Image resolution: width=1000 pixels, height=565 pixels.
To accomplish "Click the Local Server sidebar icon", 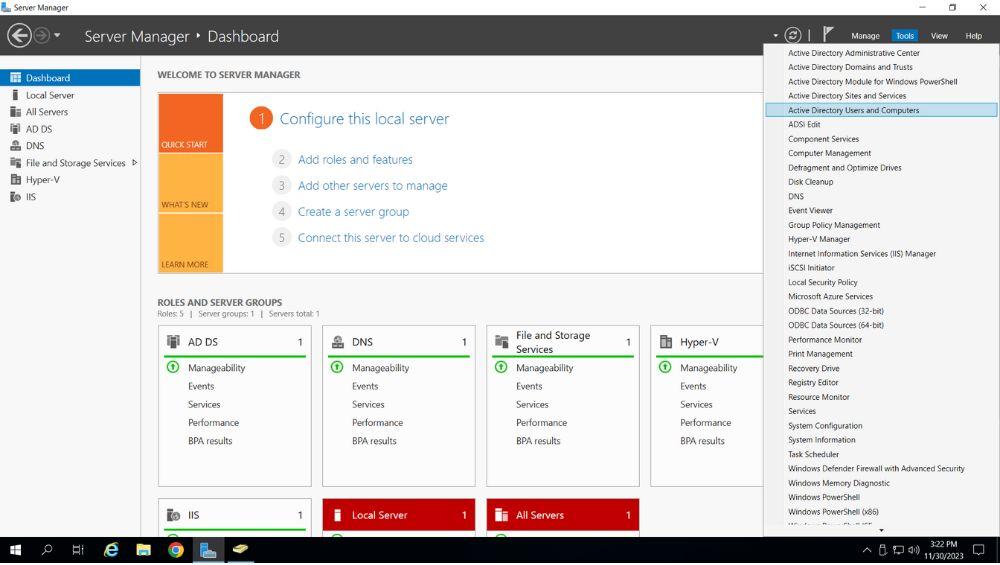I will tap(15, 95).
